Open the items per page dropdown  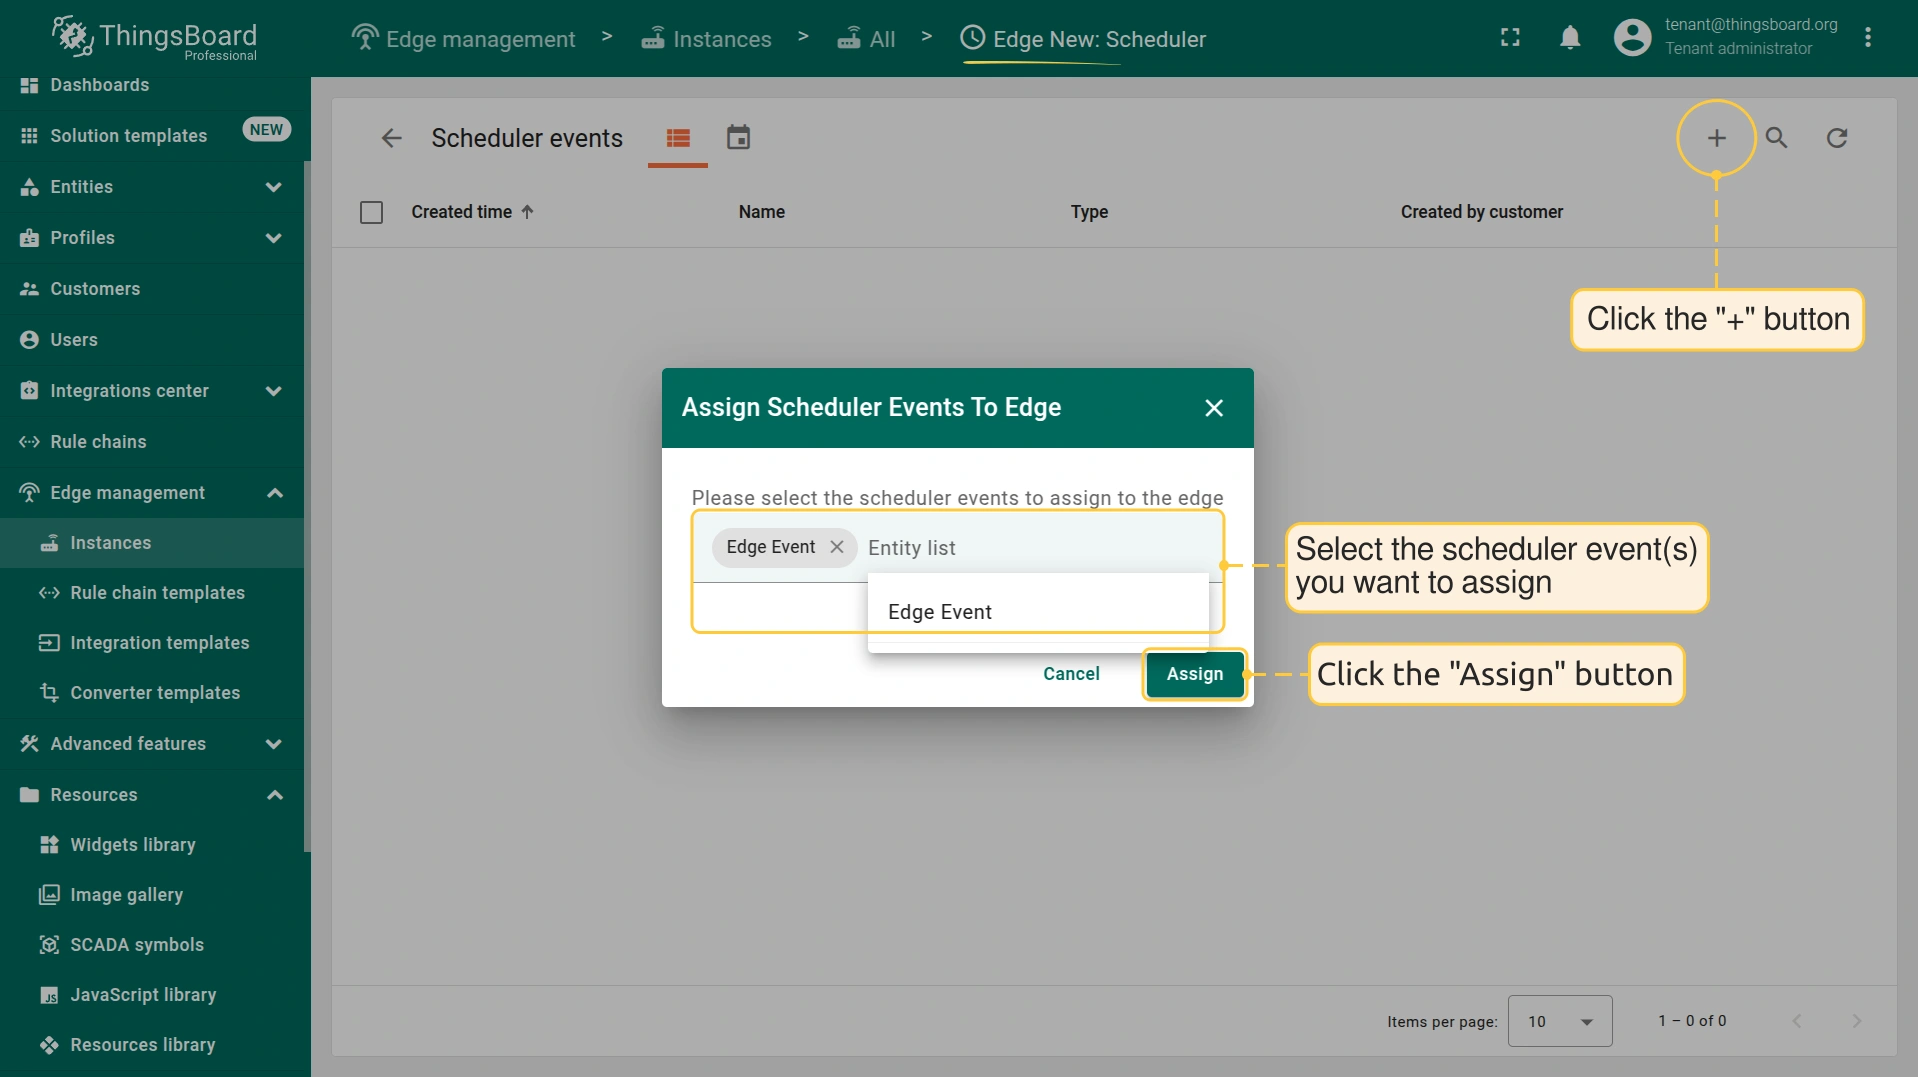[x=1559, y=1021]
